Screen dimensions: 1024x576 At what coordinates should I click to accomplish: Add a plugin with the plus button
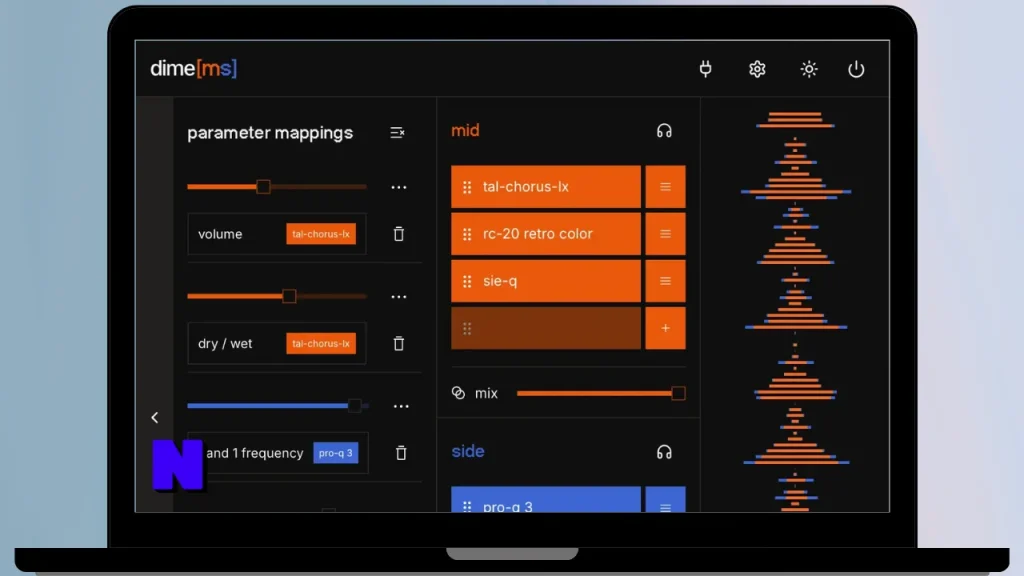[x=665, y=328]
